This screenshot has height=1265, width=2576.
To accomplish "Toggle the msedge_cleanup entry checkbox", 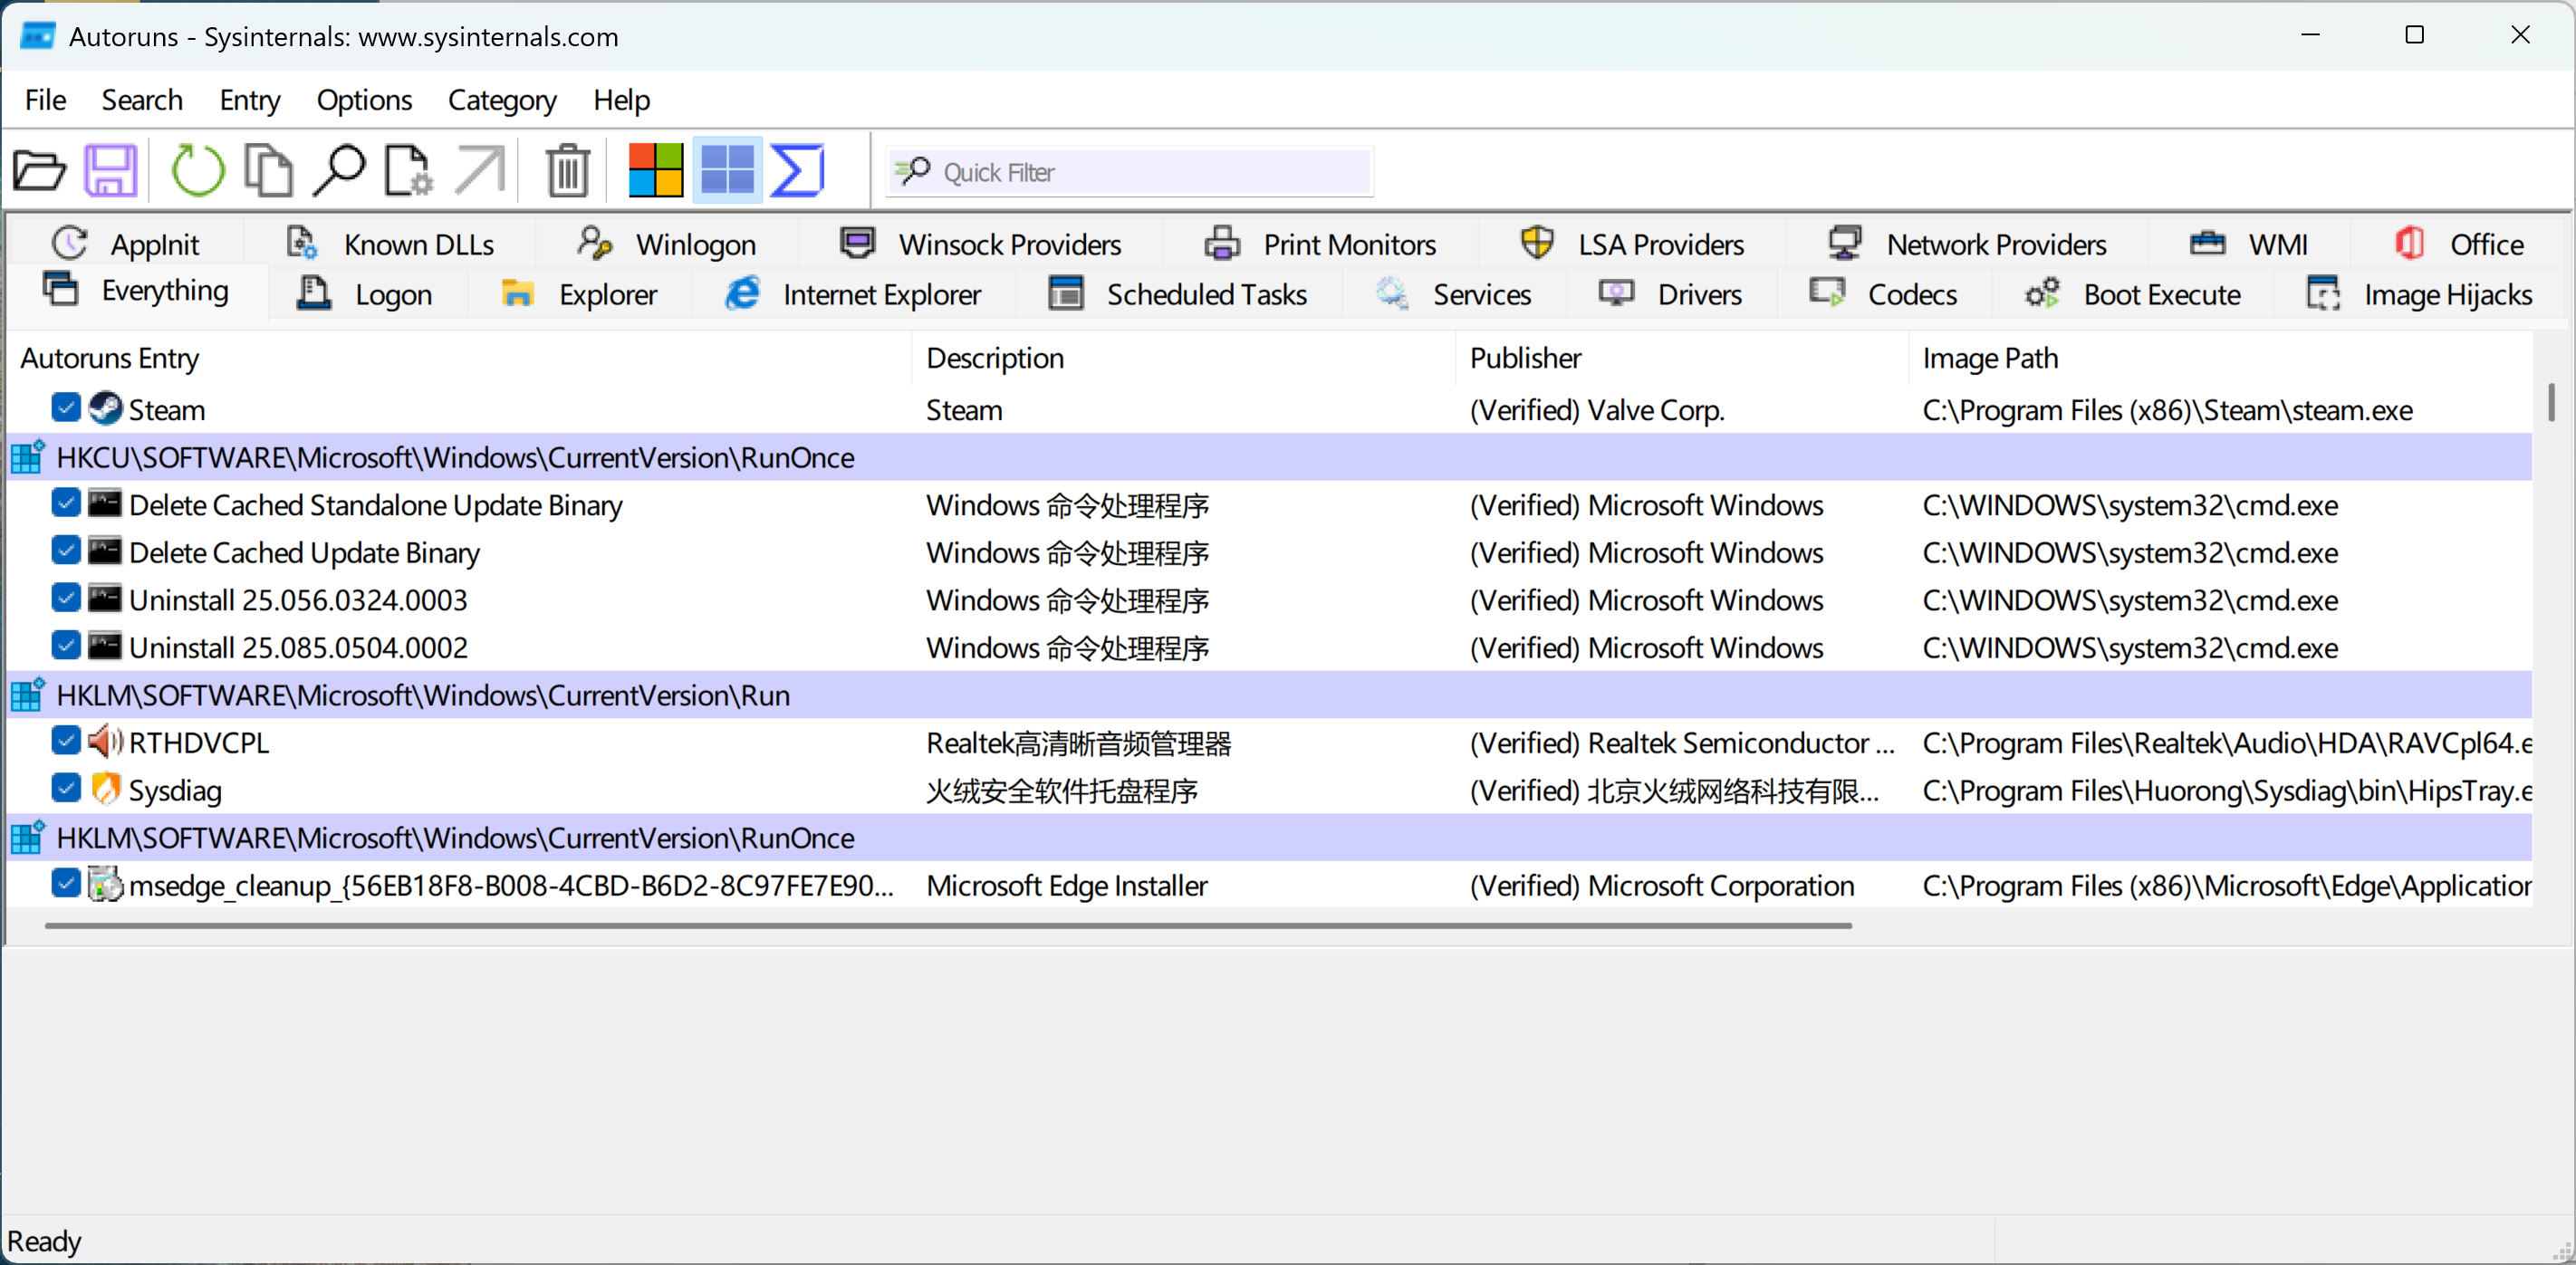I will (x=66, y=884).
